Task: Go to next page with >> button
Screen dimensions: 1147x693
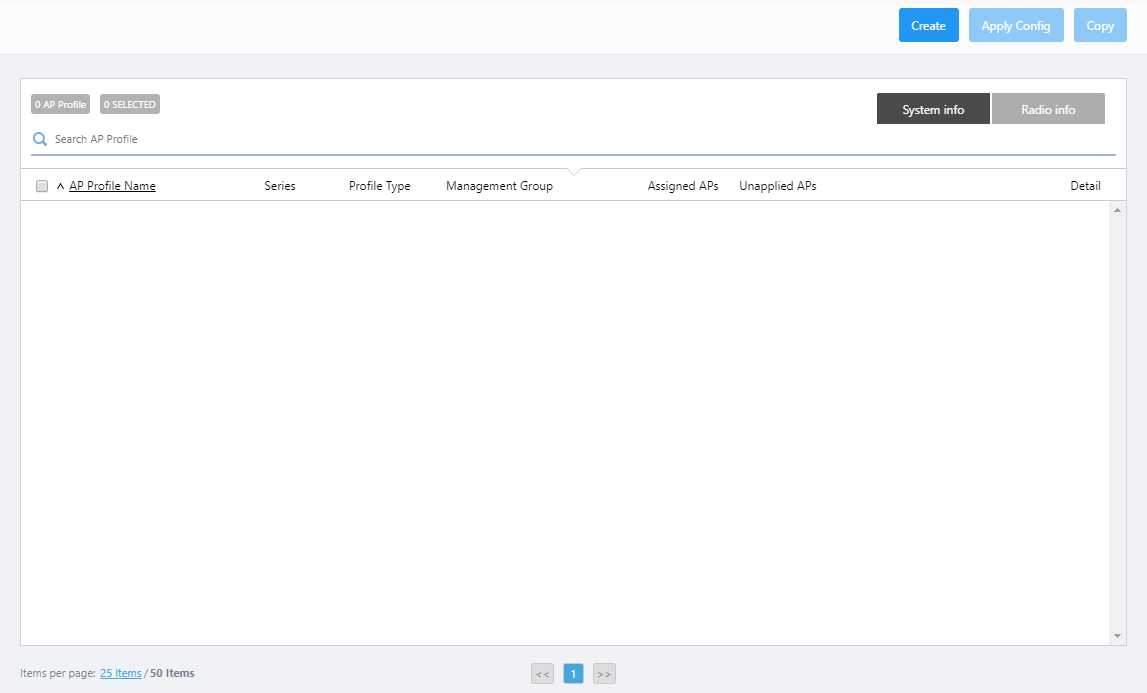Action: pos(604,674)
